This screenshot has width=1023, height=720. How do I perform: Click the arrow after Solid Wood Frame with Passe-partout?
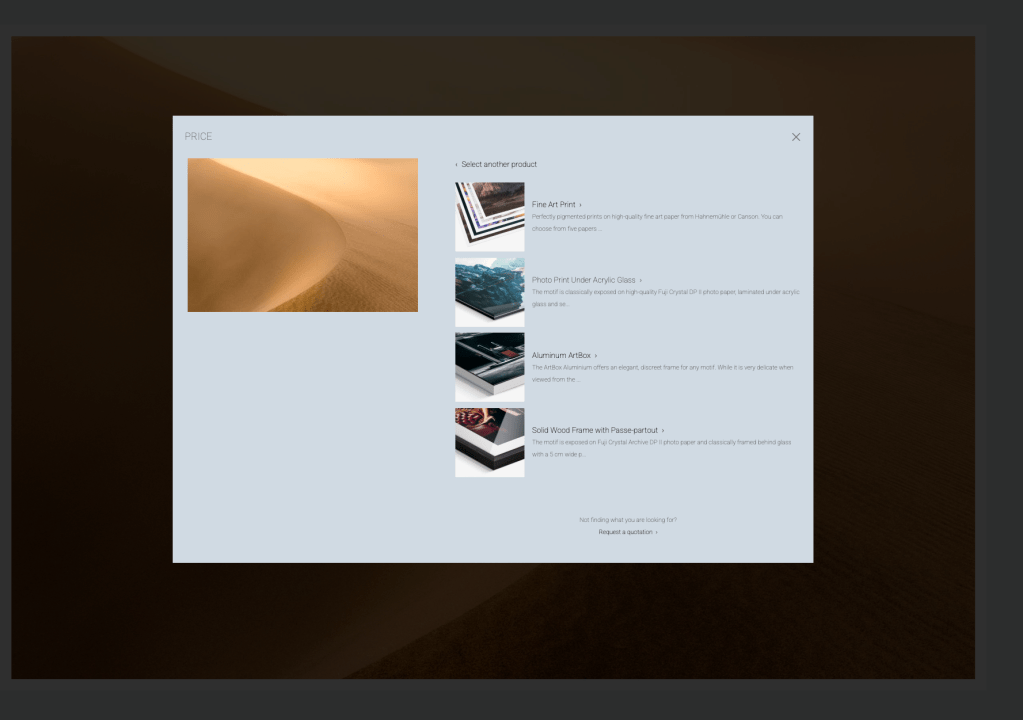point(663,430)
